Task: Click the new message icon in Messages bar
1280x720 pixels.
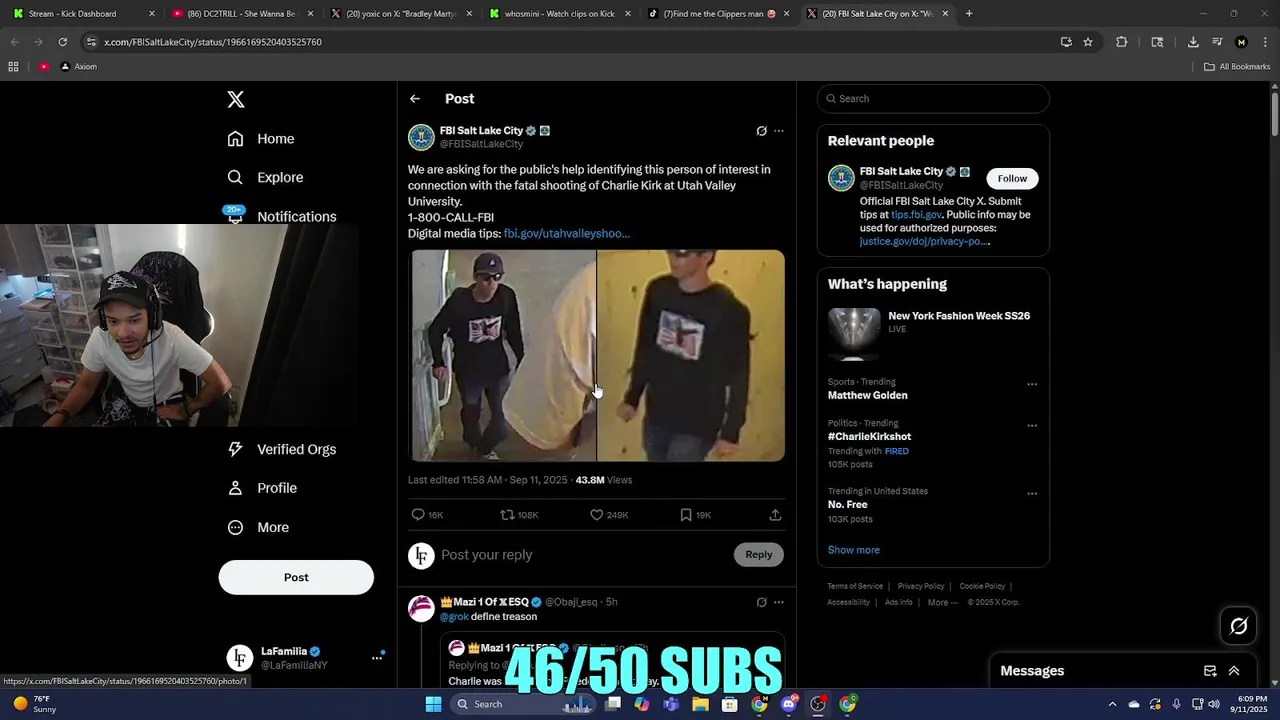Action: (x=1210, y=671)
